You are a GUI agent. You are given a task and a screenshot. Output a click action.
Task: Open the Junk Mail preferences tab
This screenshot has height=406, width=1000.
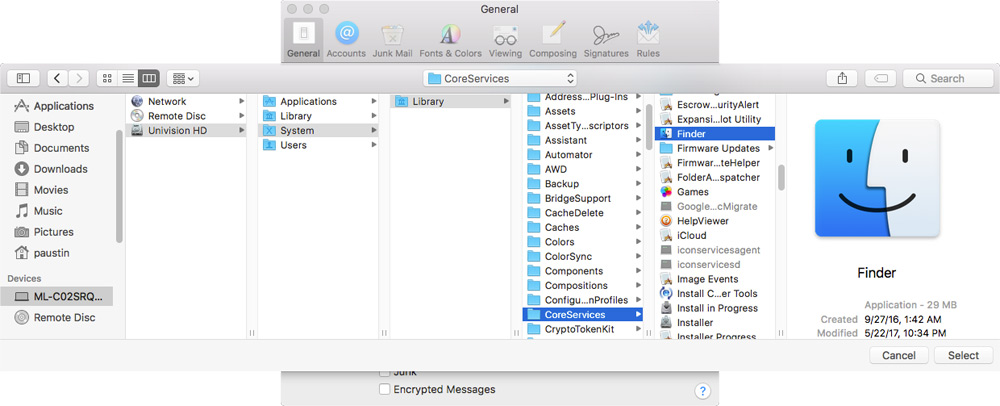392,40
